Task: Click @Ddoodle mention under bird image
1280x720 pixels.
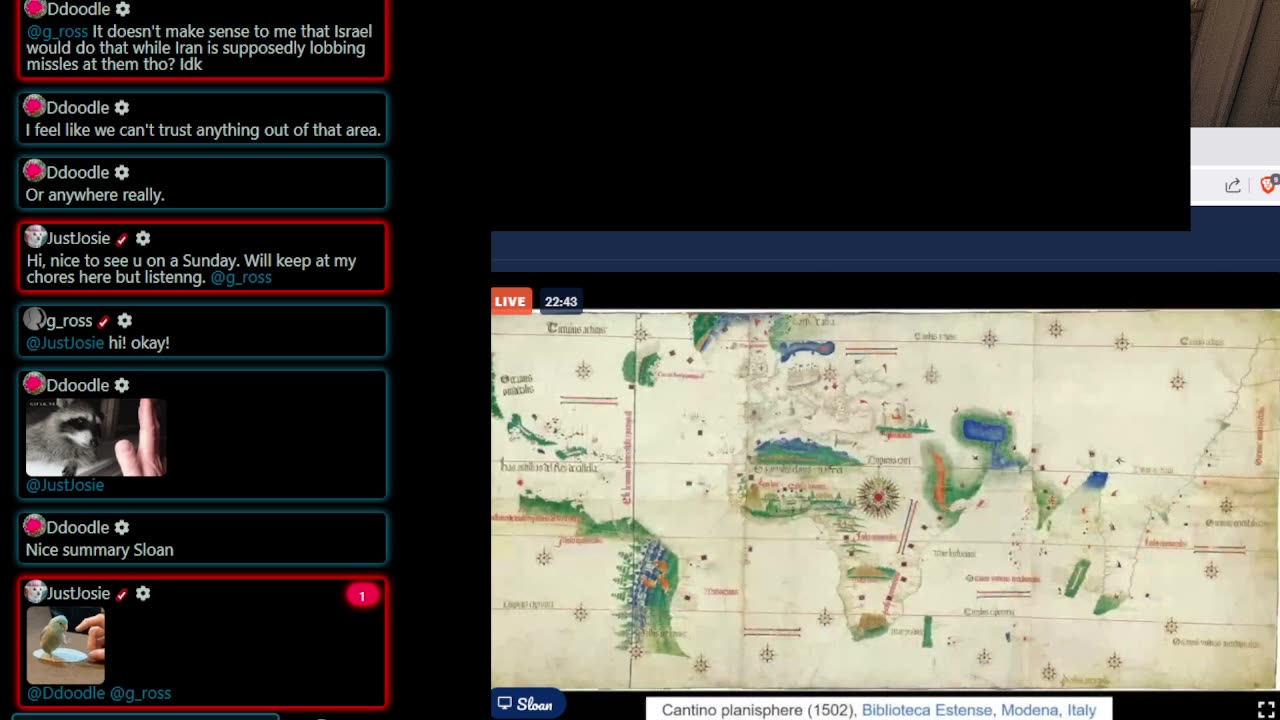Action: (x=66, y=693)
